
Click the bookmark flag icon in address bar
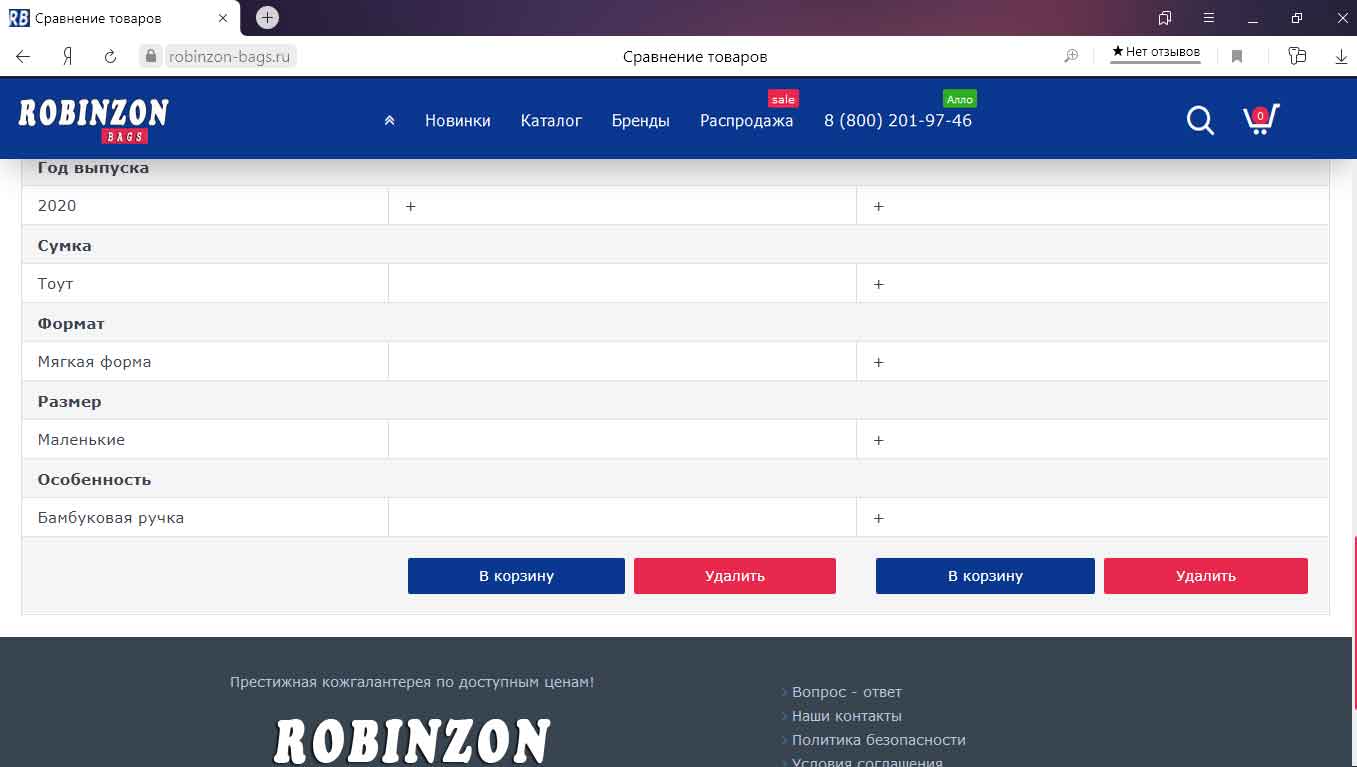1237,57
